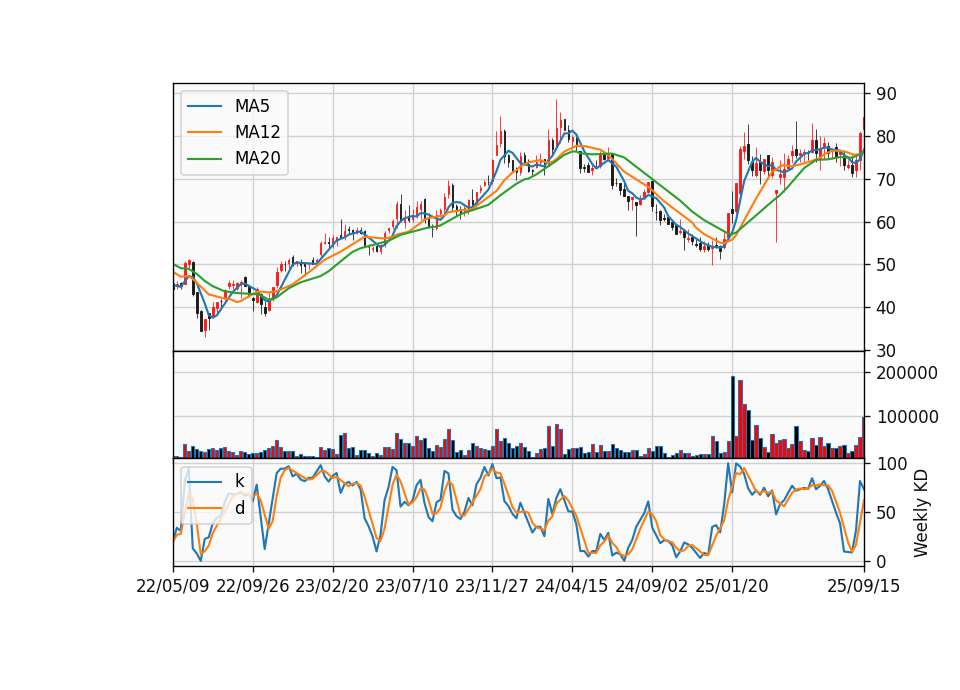Click the 30 price axis label
Viewport: 960px width, 690px height.
(886, 351)
